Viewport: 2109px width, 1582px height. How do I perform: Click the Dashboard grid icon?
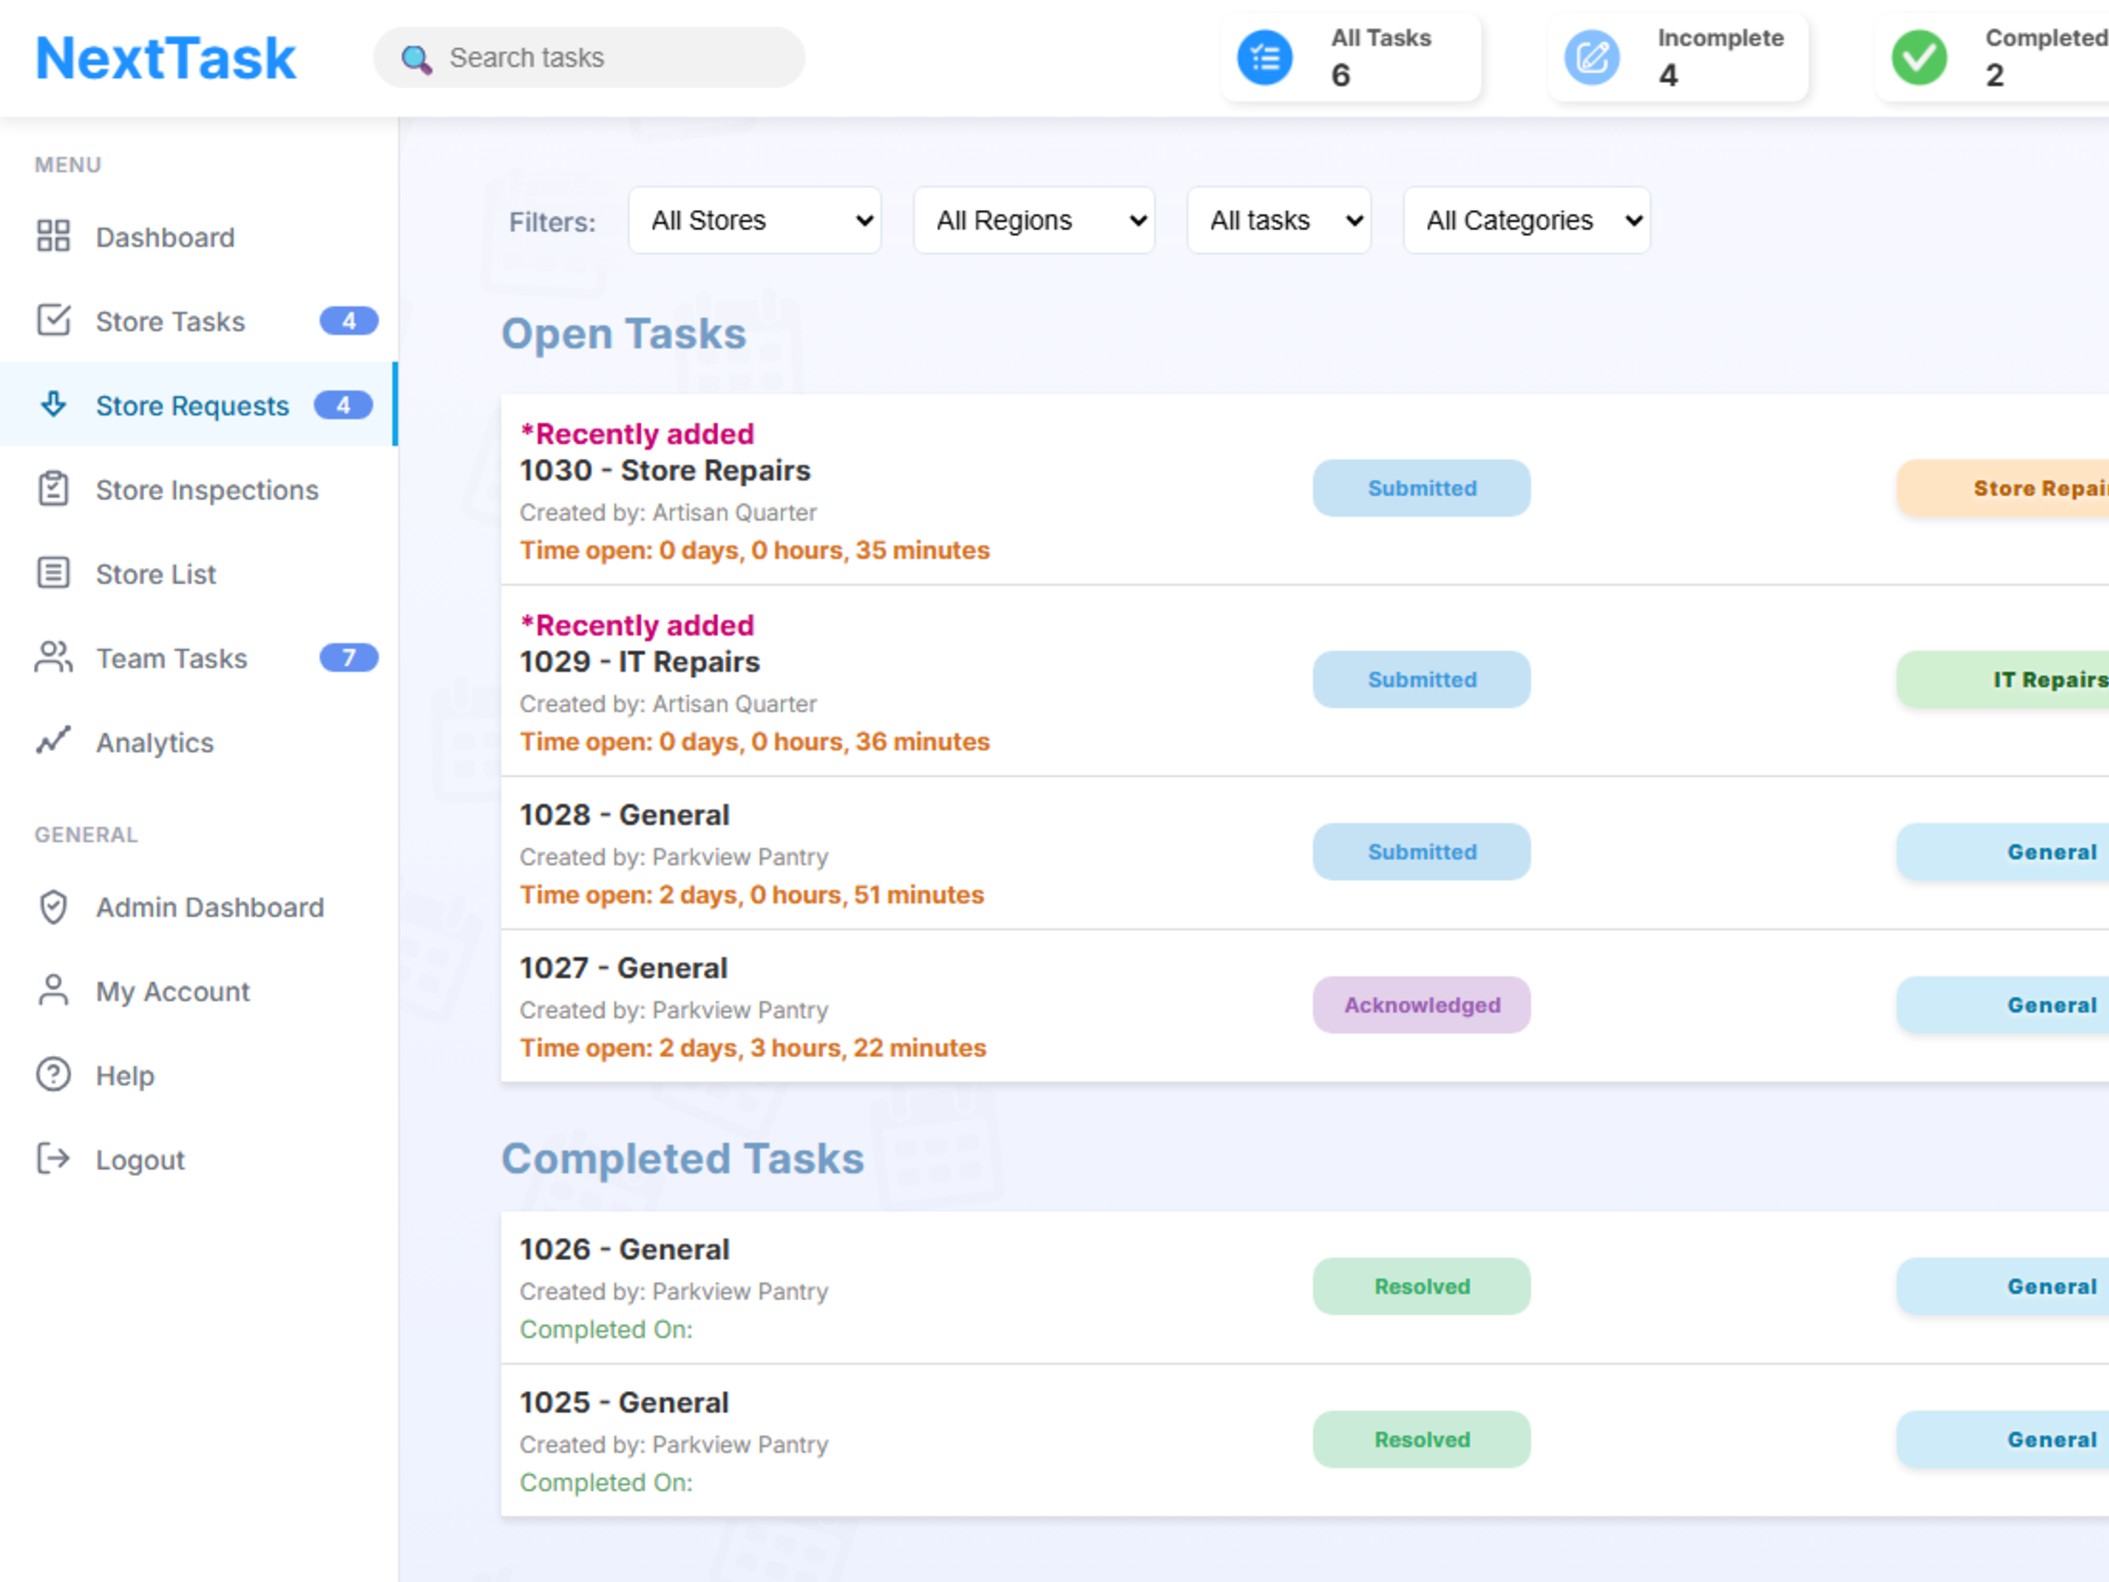pyautogui.click(x=53, y=237)
